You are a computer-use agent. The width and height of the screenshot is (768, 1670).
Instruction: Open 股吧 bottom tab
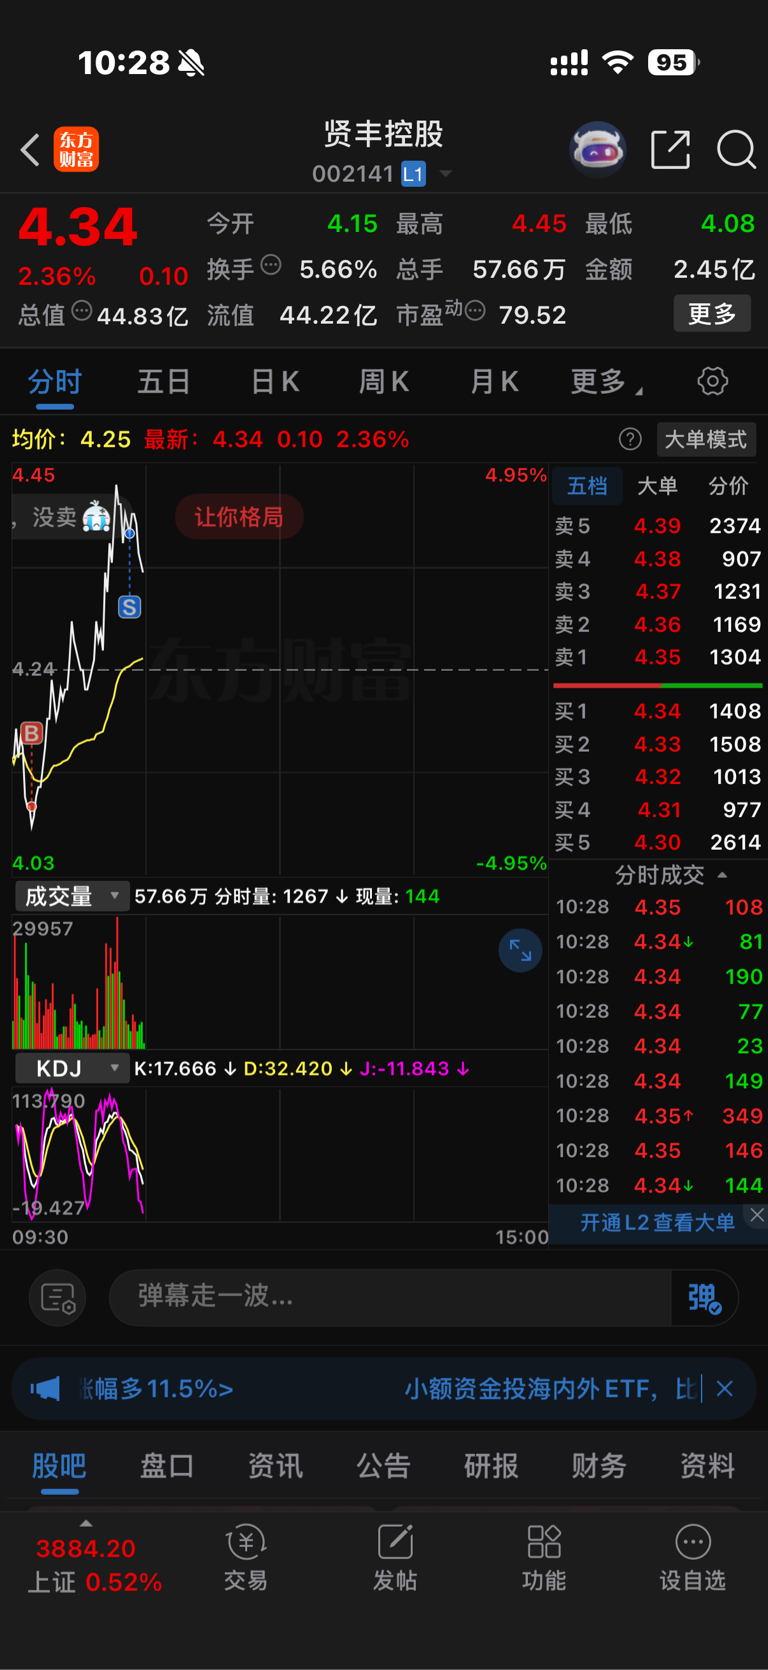point(59,1466)
